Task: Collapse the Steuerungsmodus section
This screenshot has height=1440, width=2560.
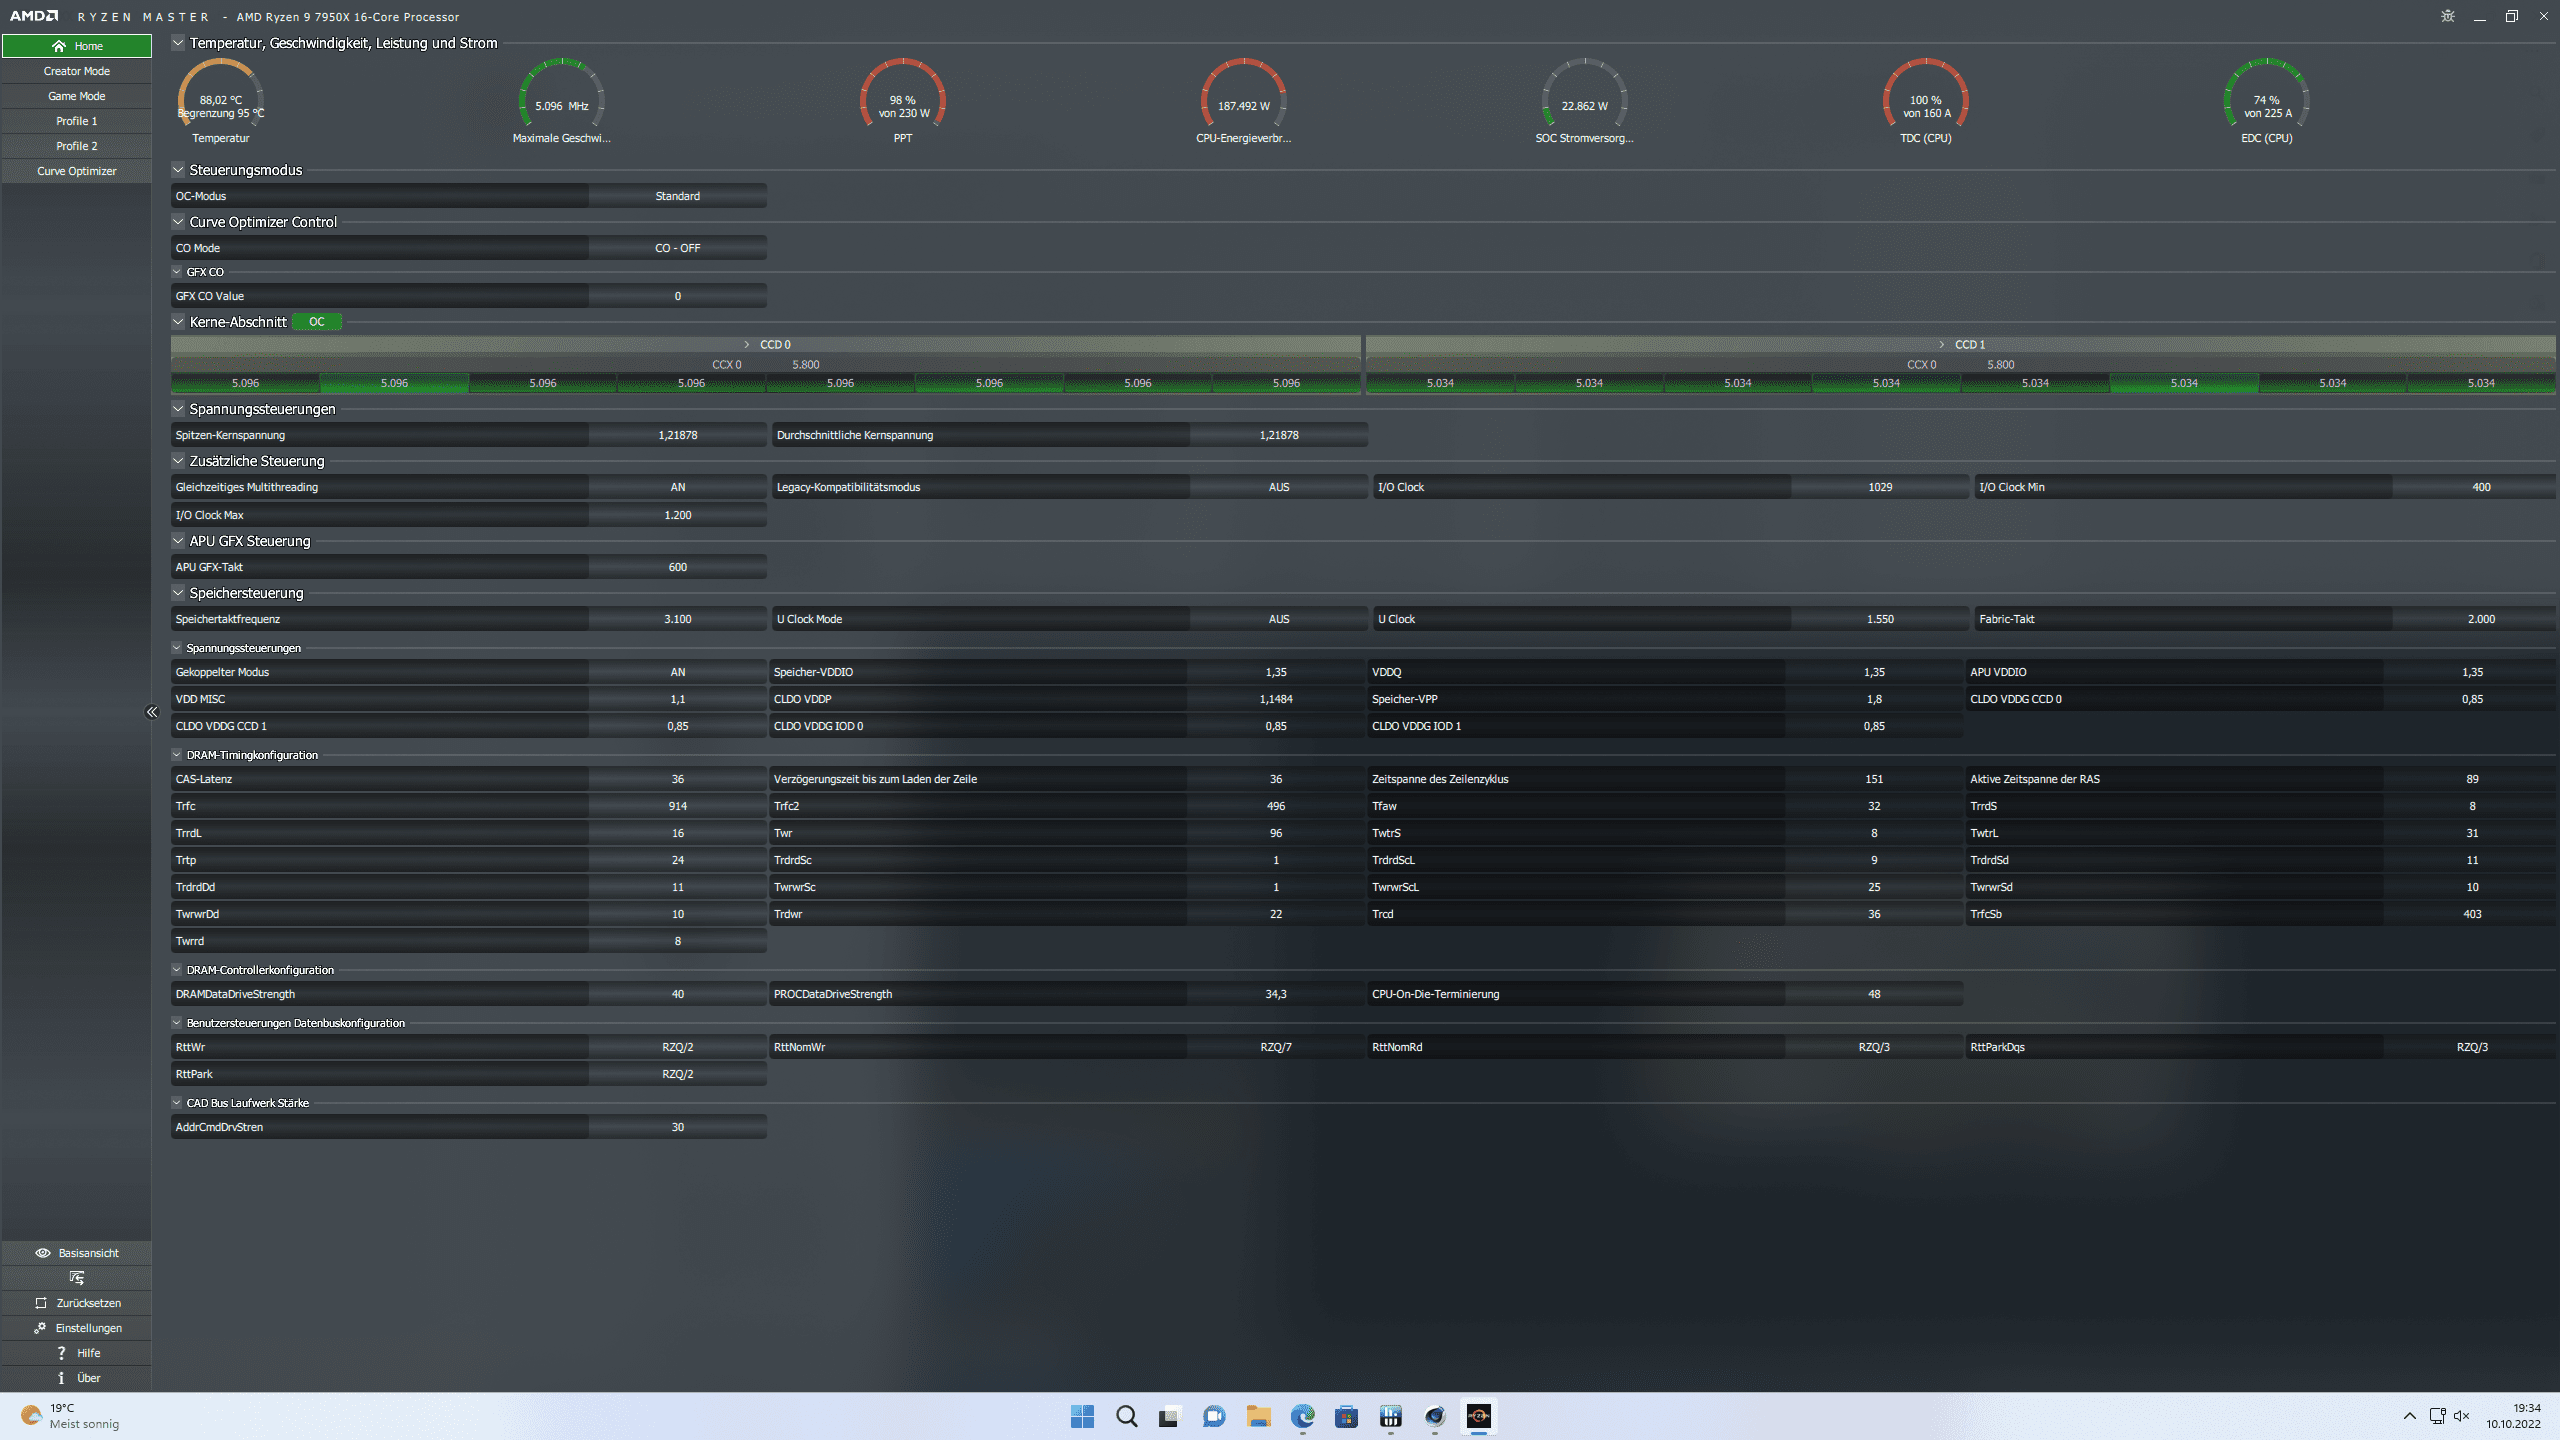Action: (178, 169)
